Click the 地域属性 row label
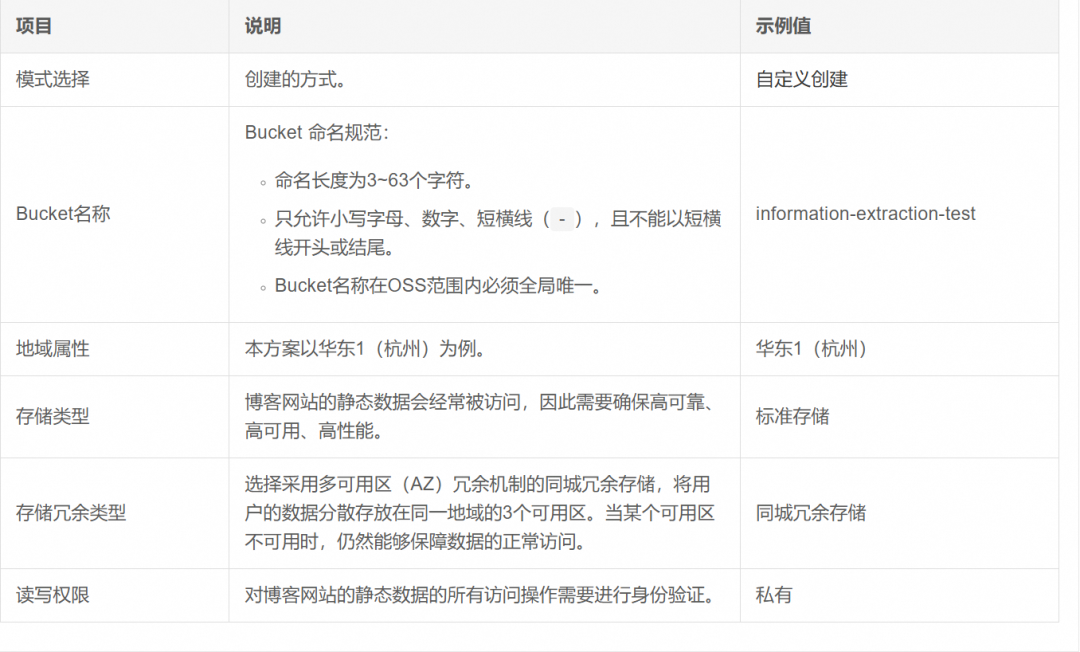The width and height of the screenshot is (1080, 652). point(52,349)
